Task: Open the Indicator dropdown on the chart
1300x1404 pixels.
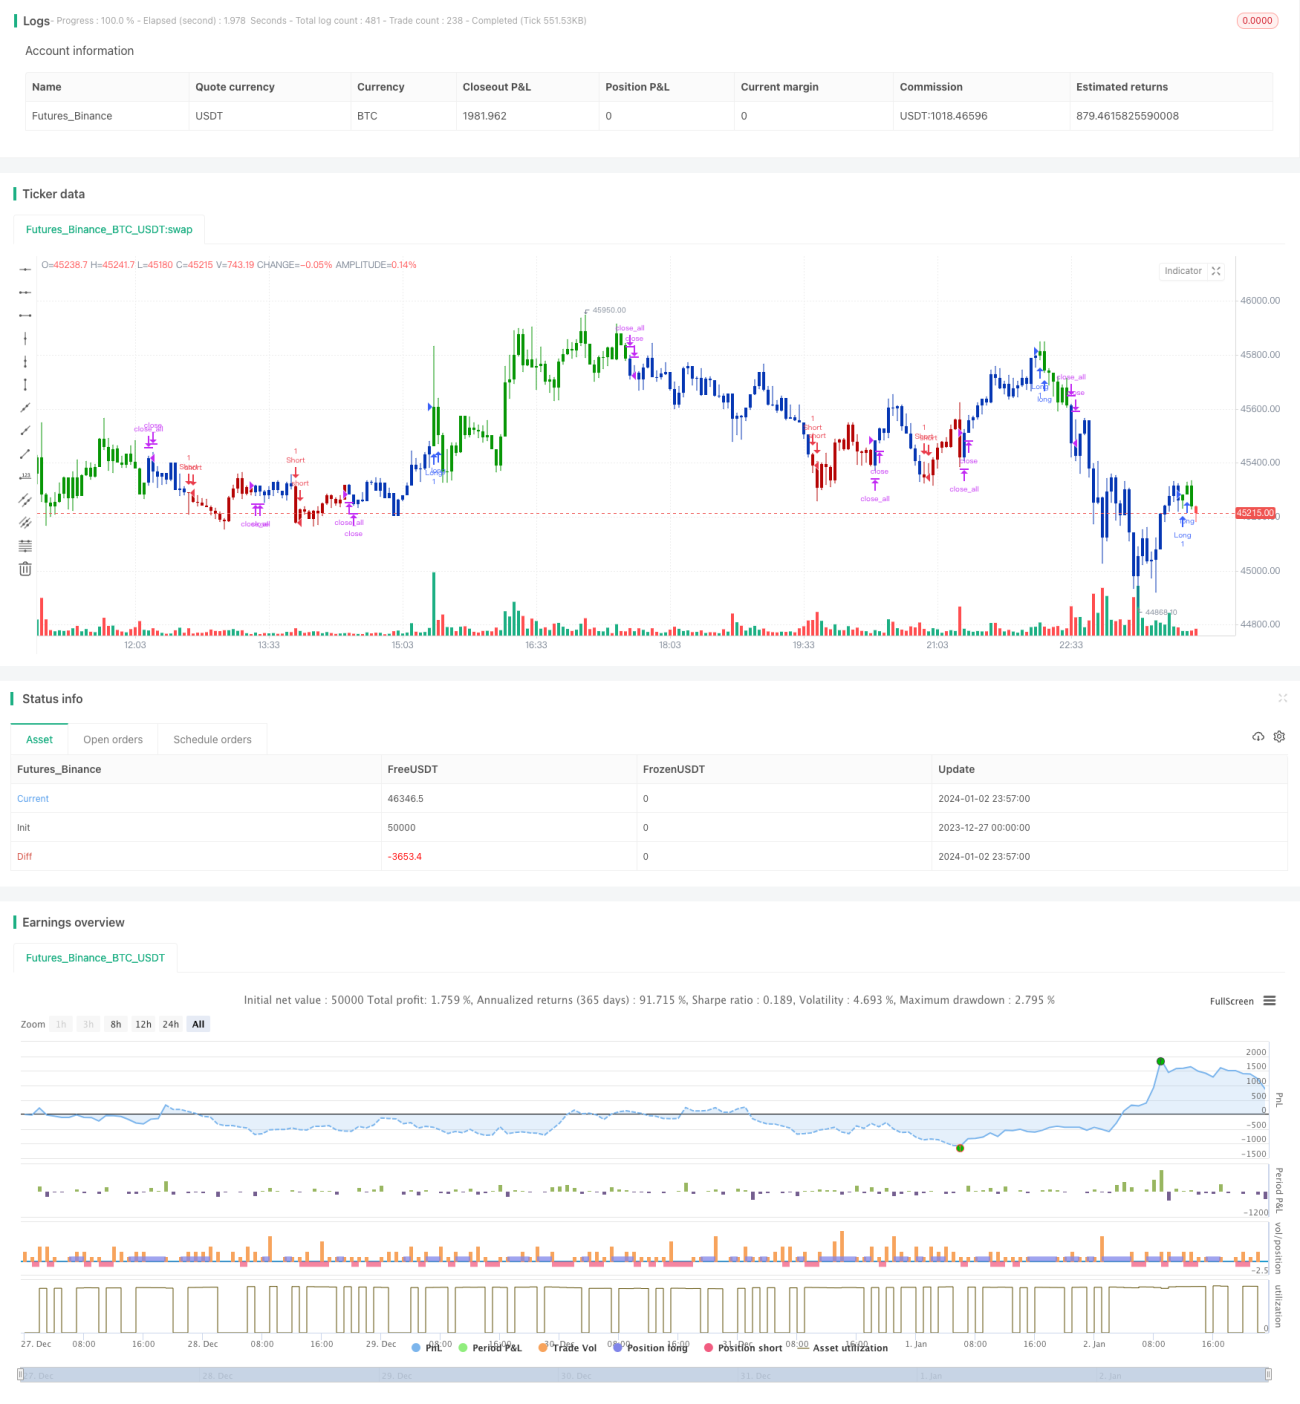Action: pyautogui.click(x=1183, y=271)
